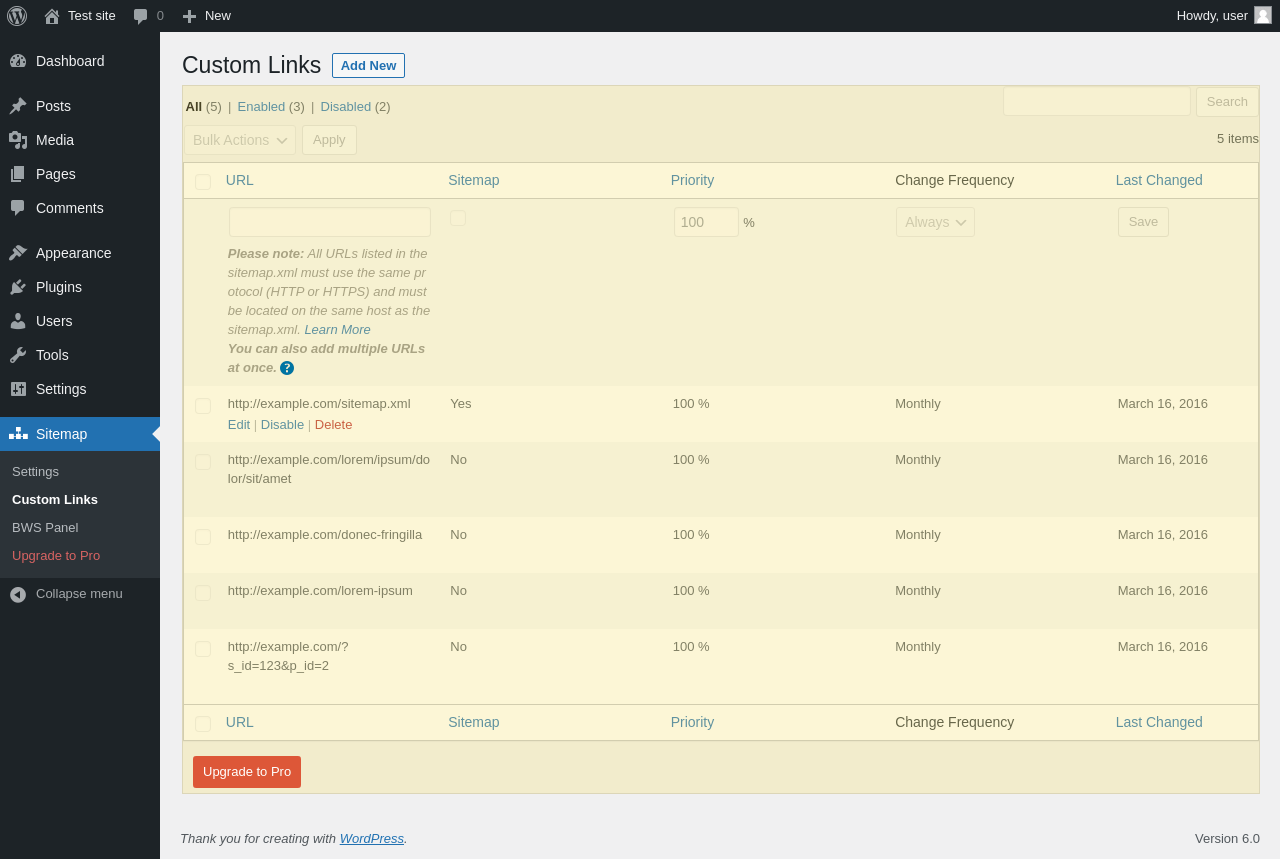Go to BWS Panel submenu item

(x=45, y=527)
